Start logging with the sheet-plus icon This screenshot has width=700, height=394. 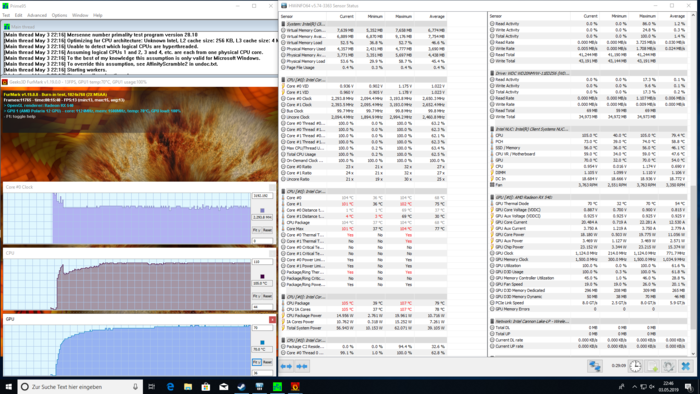tap(652, 366)
